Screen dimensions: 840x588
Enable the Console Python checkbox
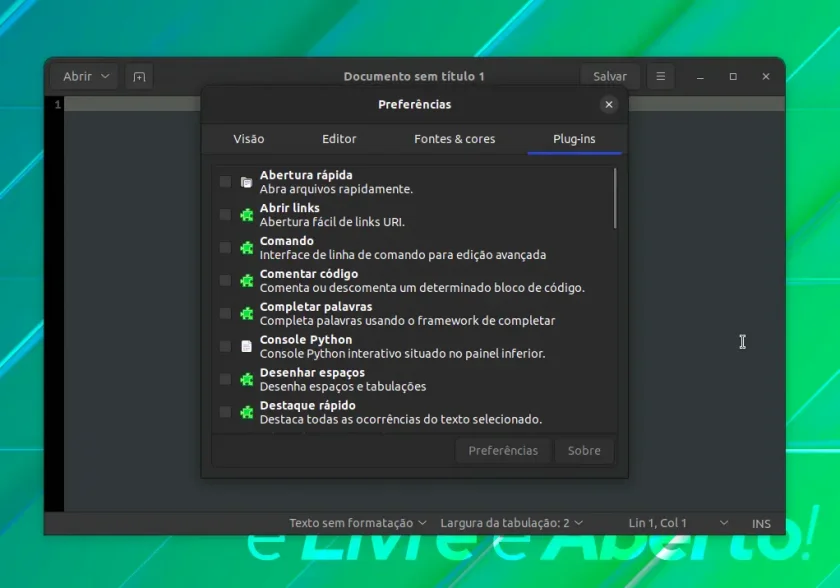pyautogui.click(x=226, y=346)
